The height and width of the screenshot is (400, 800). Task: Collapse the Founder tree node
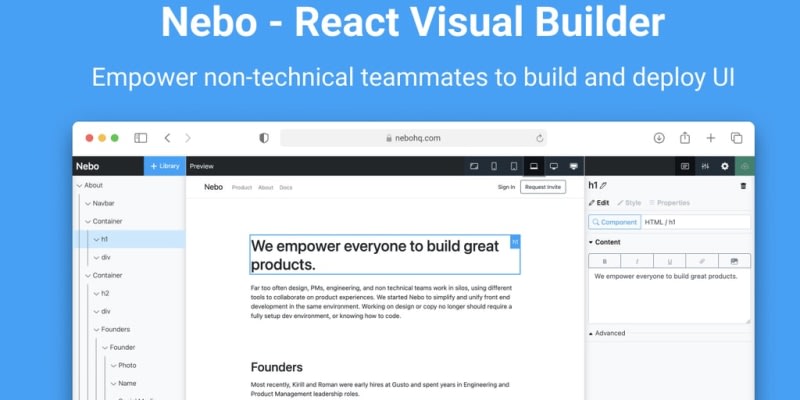point(105,347)
